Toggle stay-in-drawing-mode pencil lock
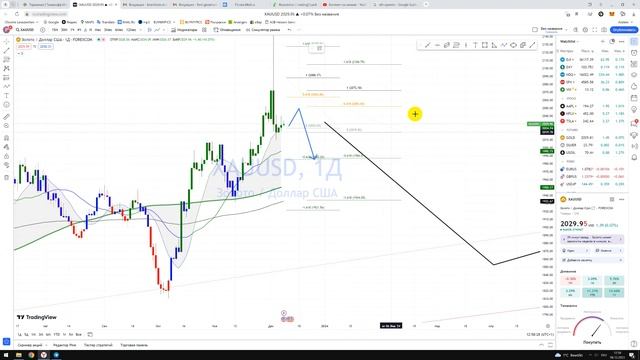This screenshot has width=640, height=360. point(7,147)
